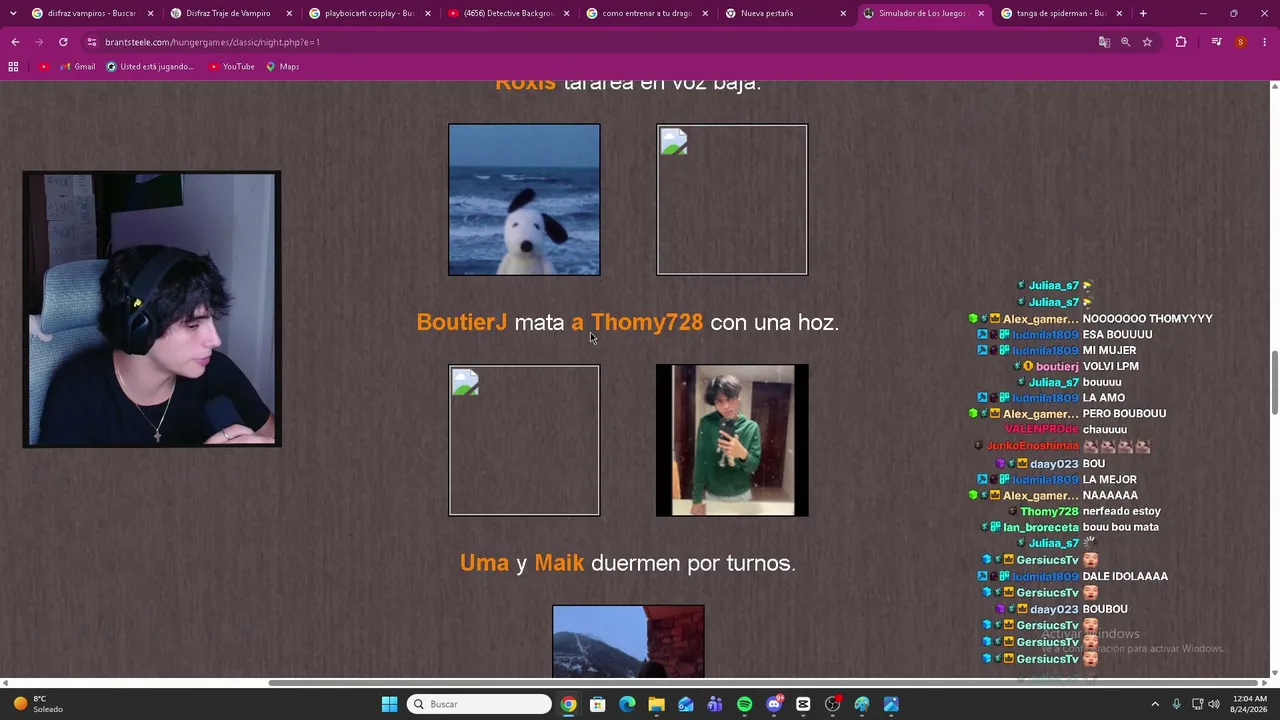The height and width of the screenshot is (720, 1280).
Task: Open the zoom control in address bar
Action: pos(1125,42)
